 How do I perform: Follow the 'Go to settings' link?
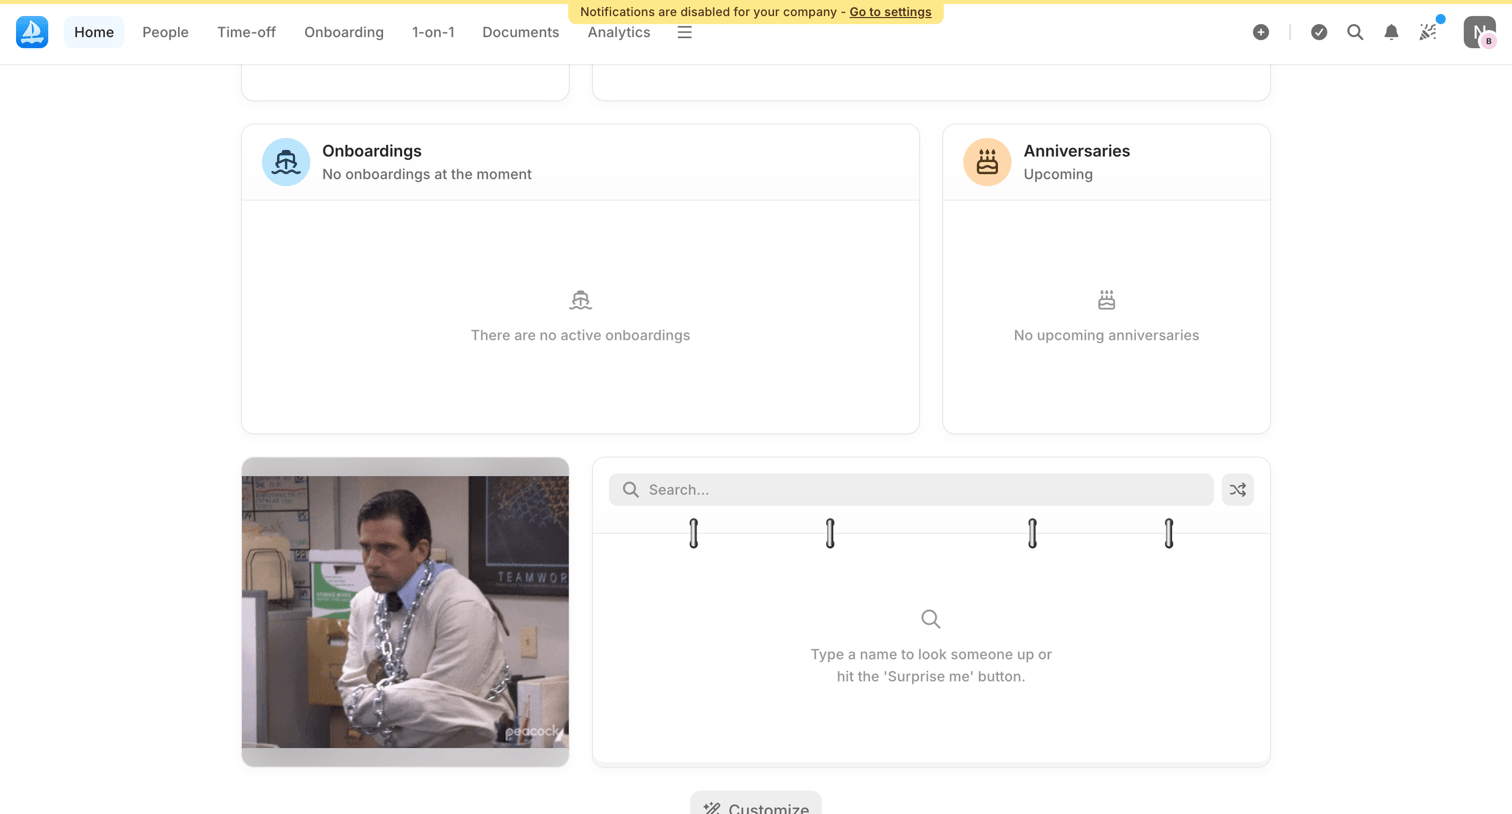(x=890, y=12)
